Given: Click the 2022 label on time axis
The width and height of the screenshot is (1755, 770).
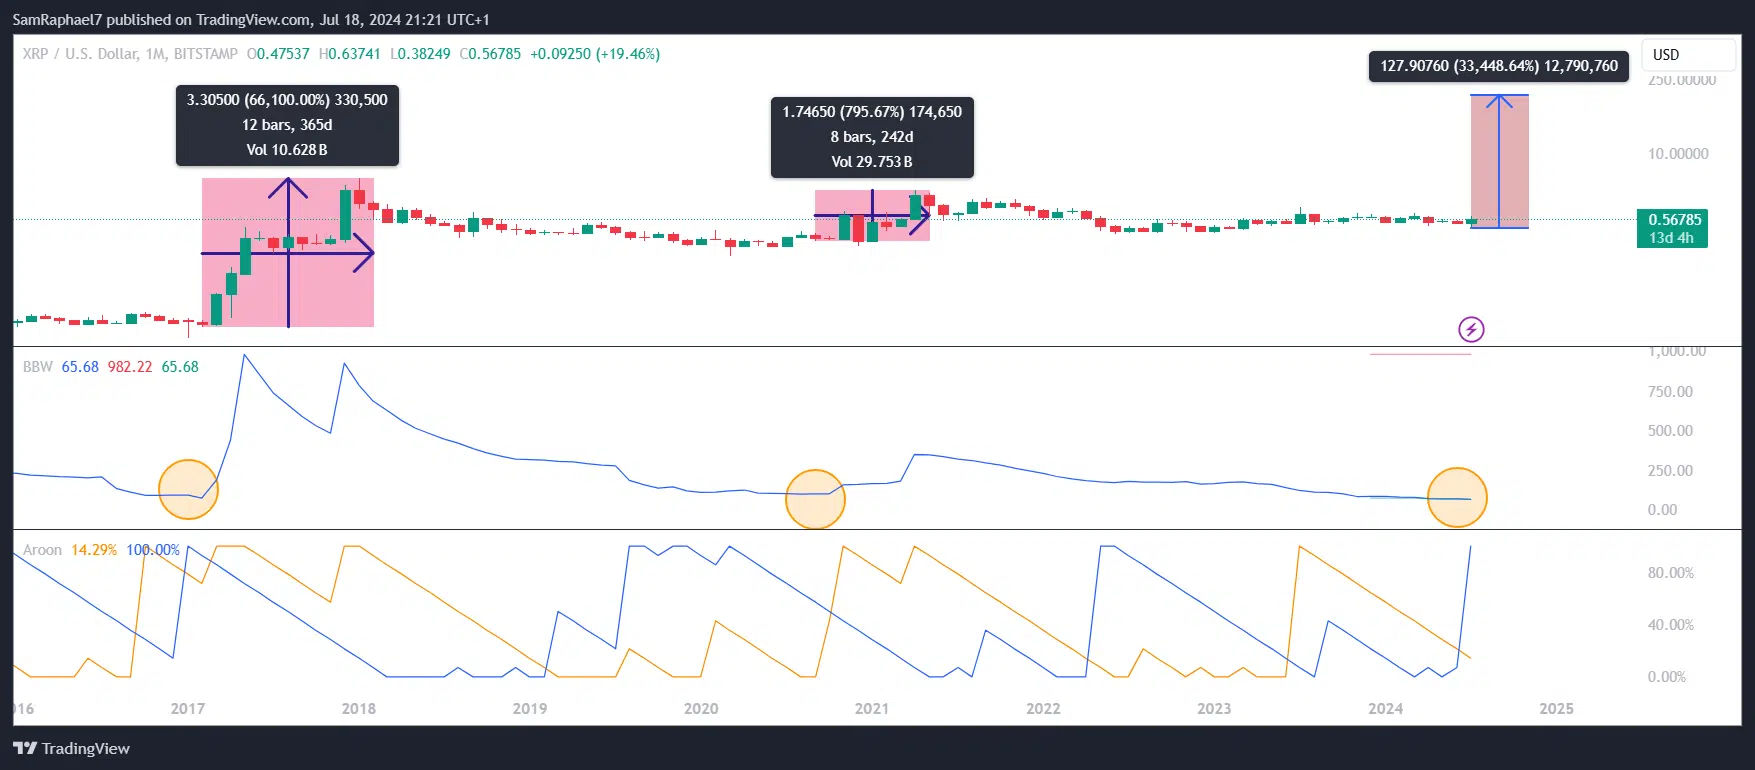Looking at the screenshot, I should pyautogui.click(x=1043, y=708).
